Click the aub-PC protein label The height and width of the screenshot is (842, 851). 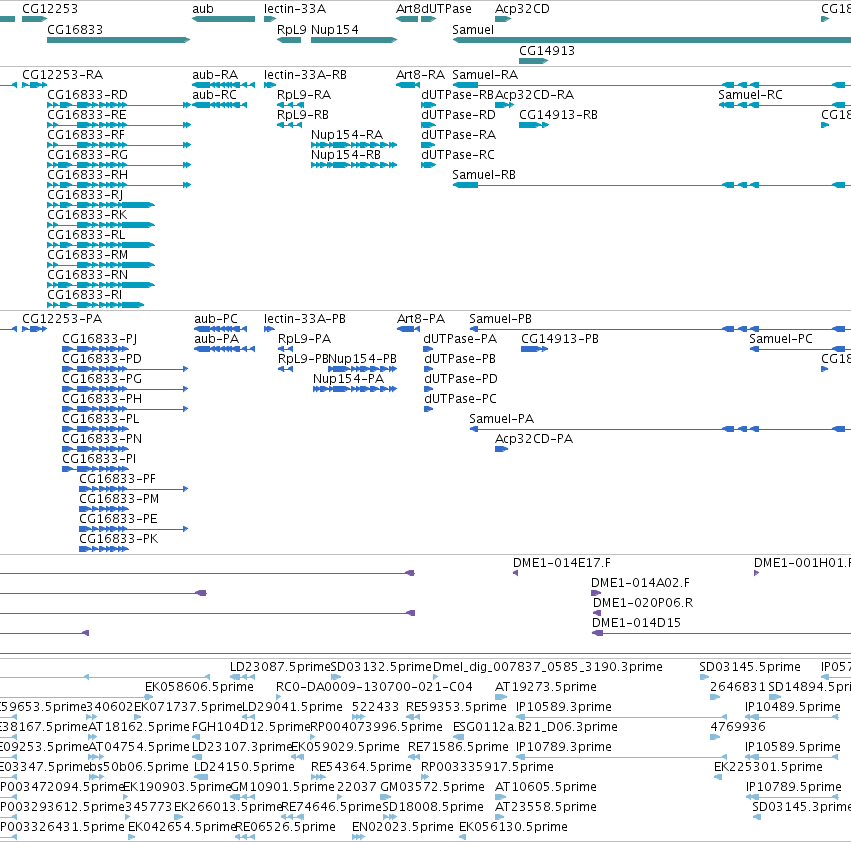pos(216,319)
